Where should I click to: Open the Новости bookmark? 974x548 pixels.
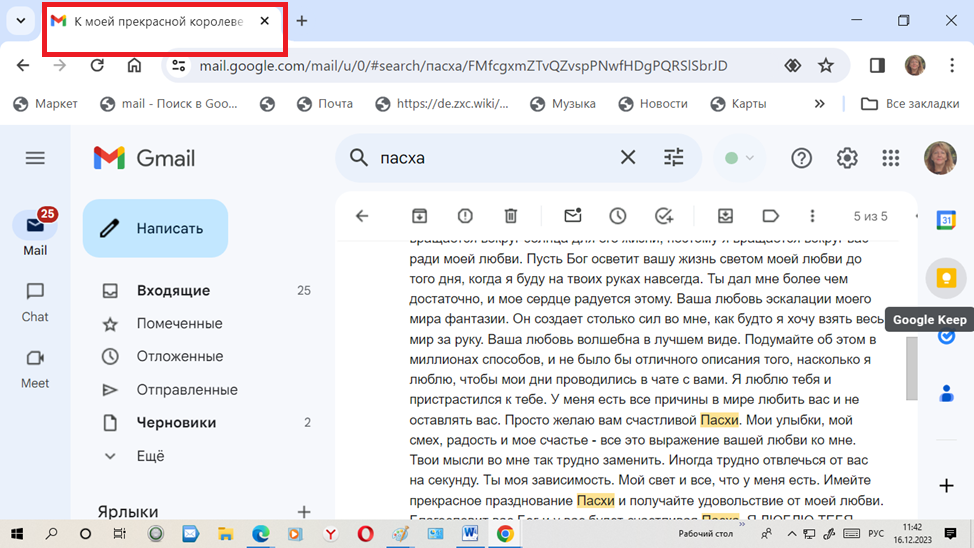click(653, 104)
